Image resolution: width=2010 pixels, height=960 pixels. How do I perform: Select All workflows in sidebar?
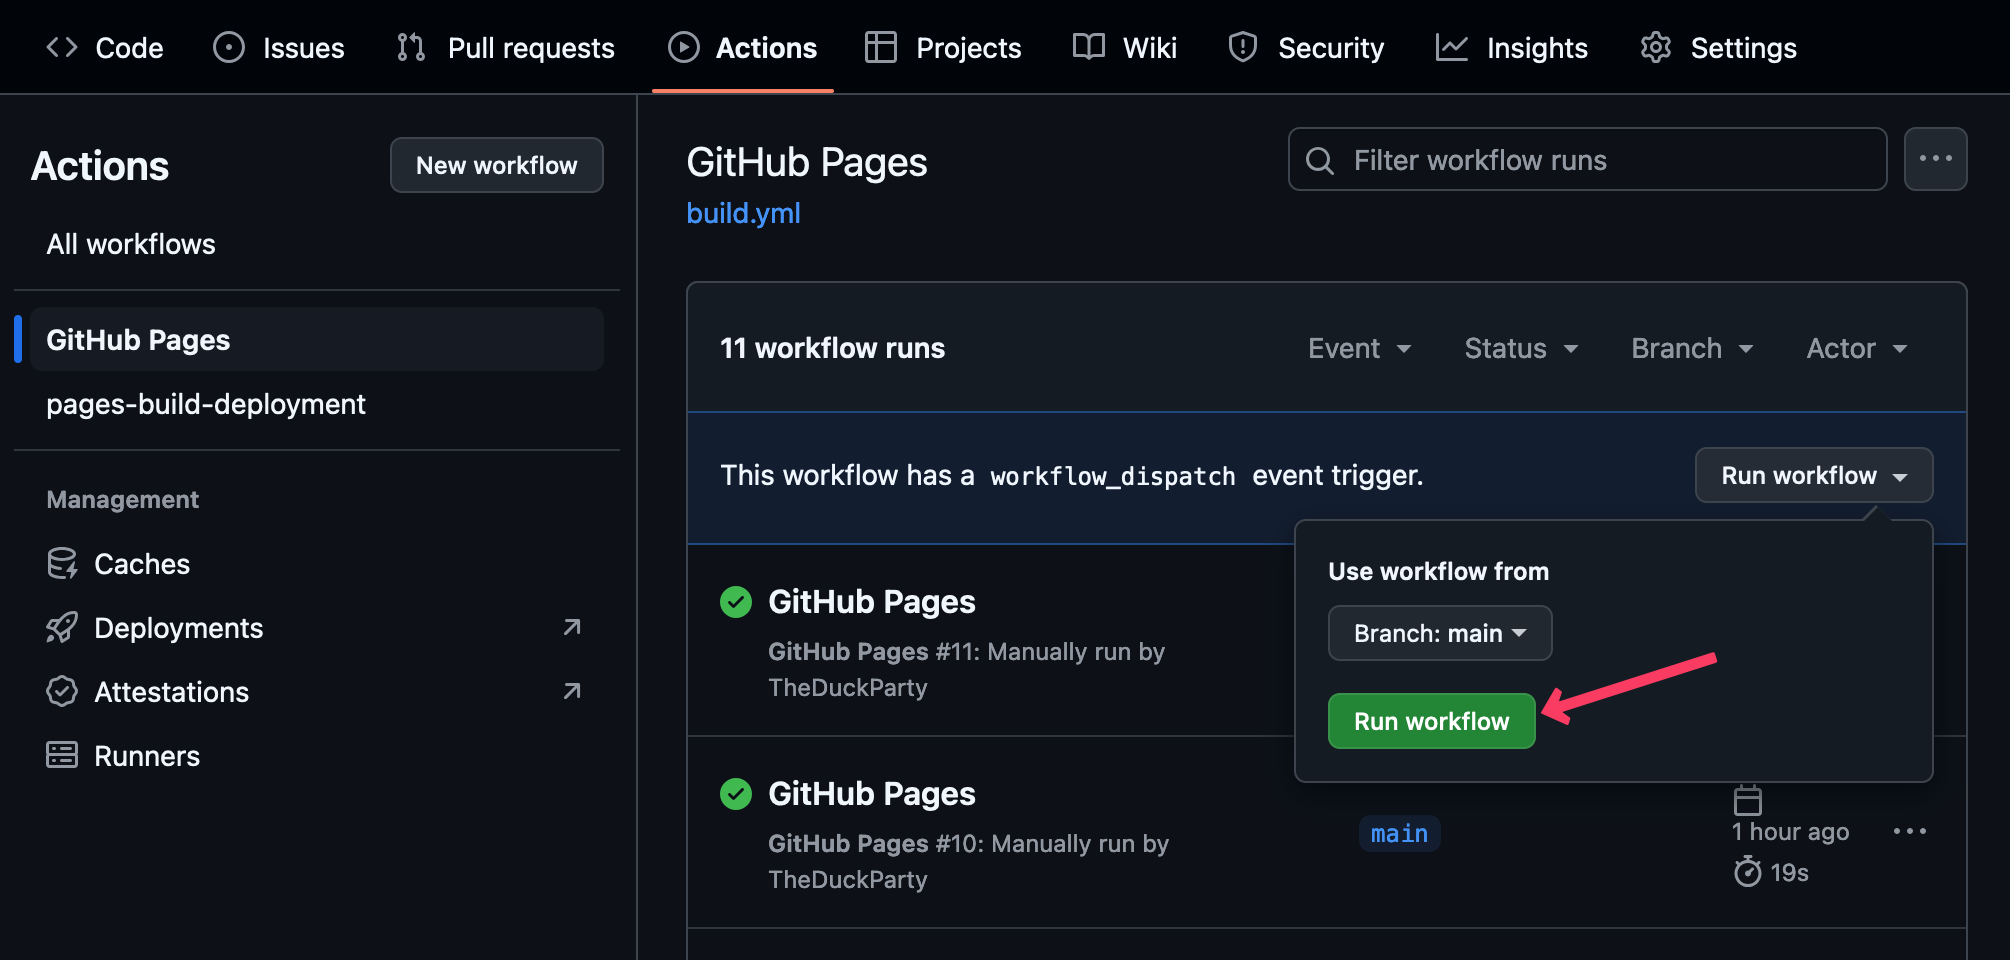pos(131,244)
